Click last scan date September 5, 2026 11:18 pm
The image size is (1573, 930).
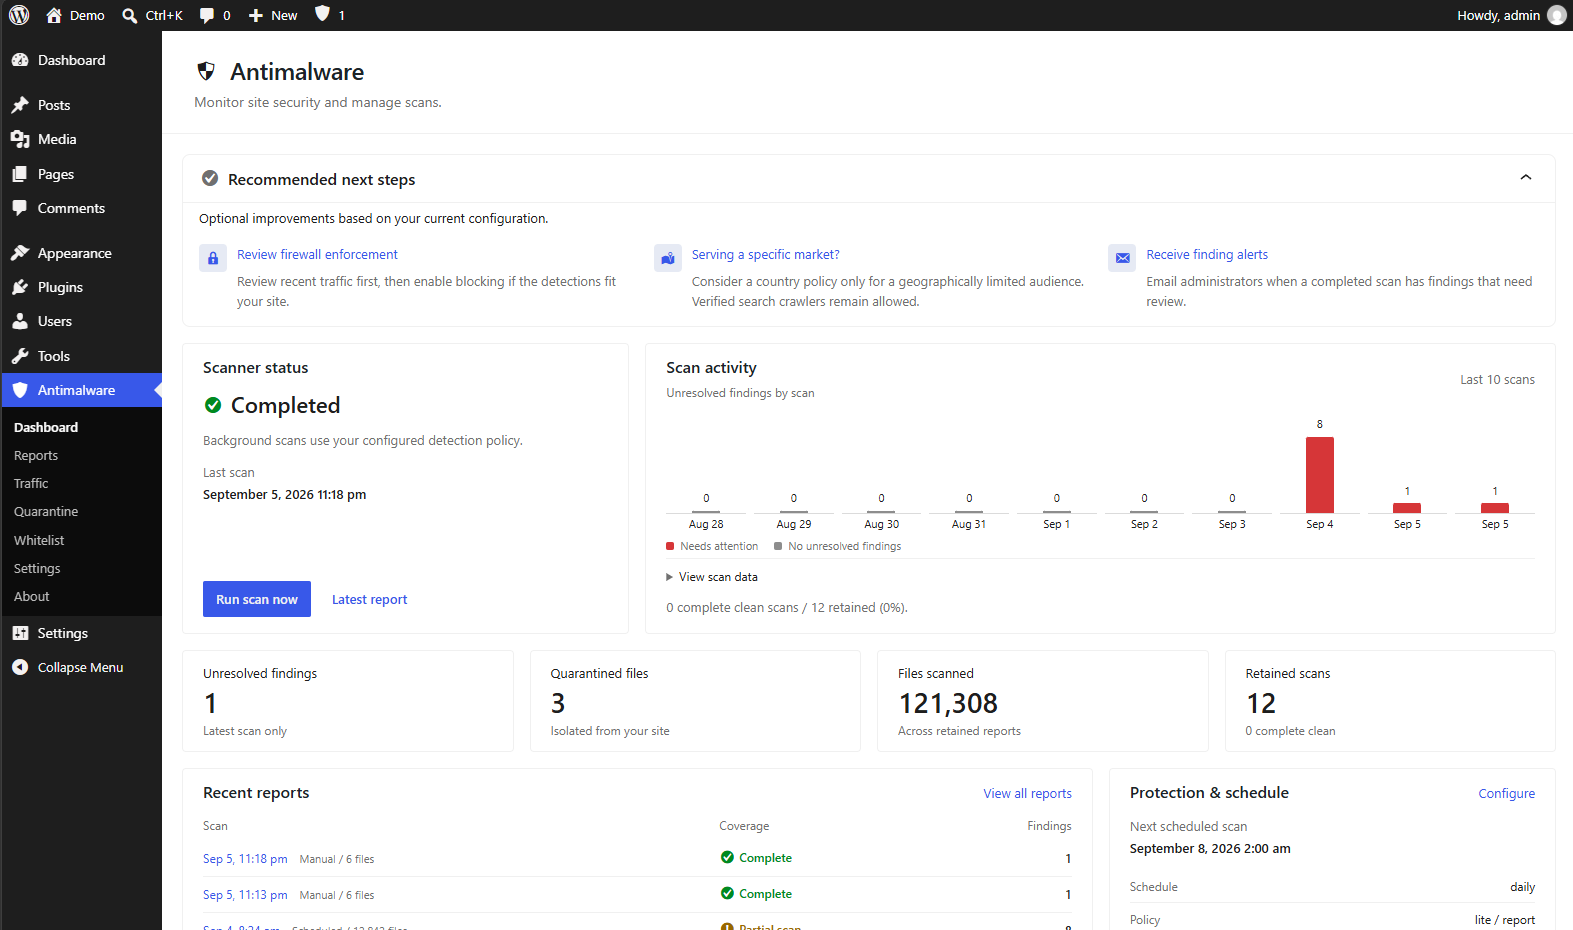tap(285, 495)
